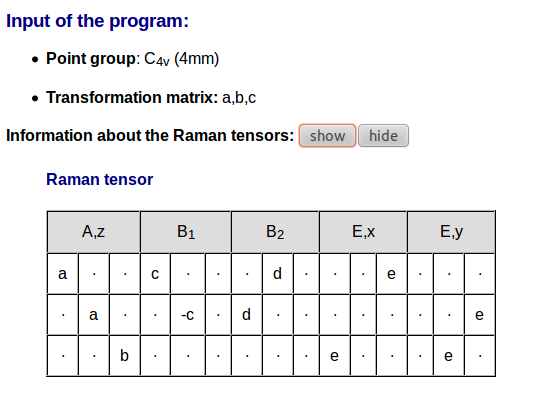Image resolution: width=534 pixels, height=402 pixels.
Task: Select the E,y column header
Action: (451, 232)
